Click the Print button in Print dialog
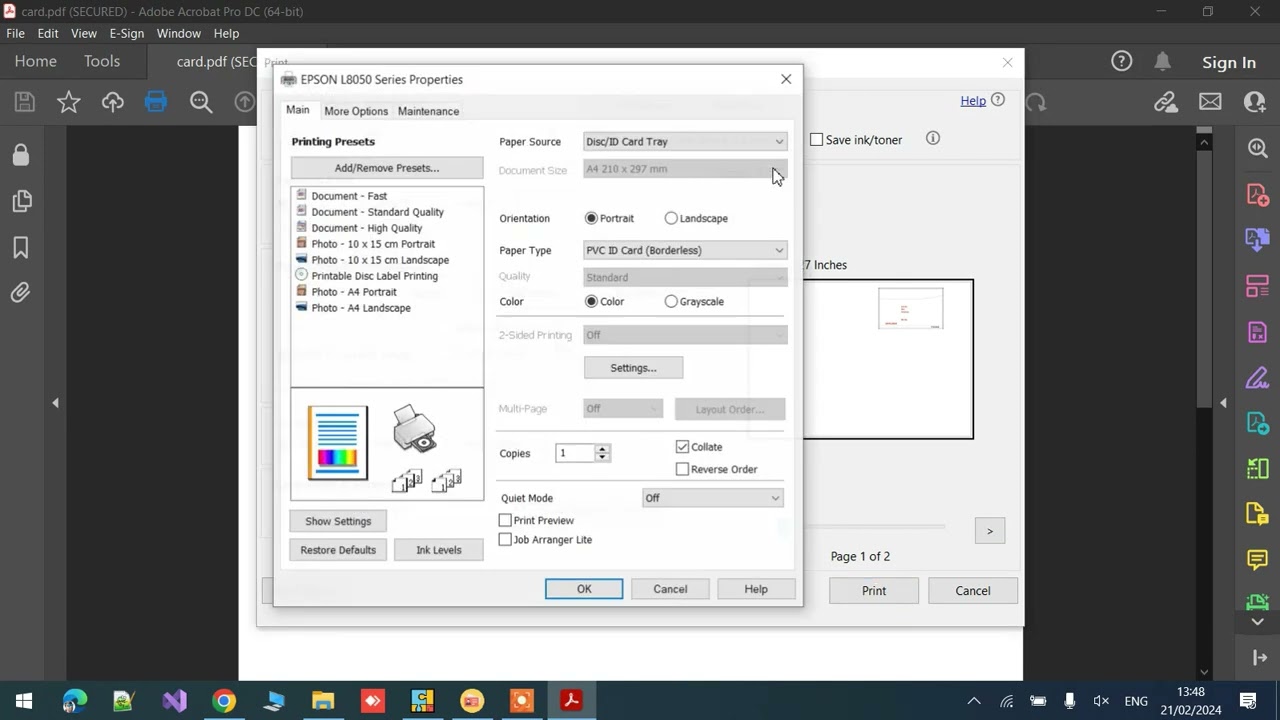 click(874, 590)
